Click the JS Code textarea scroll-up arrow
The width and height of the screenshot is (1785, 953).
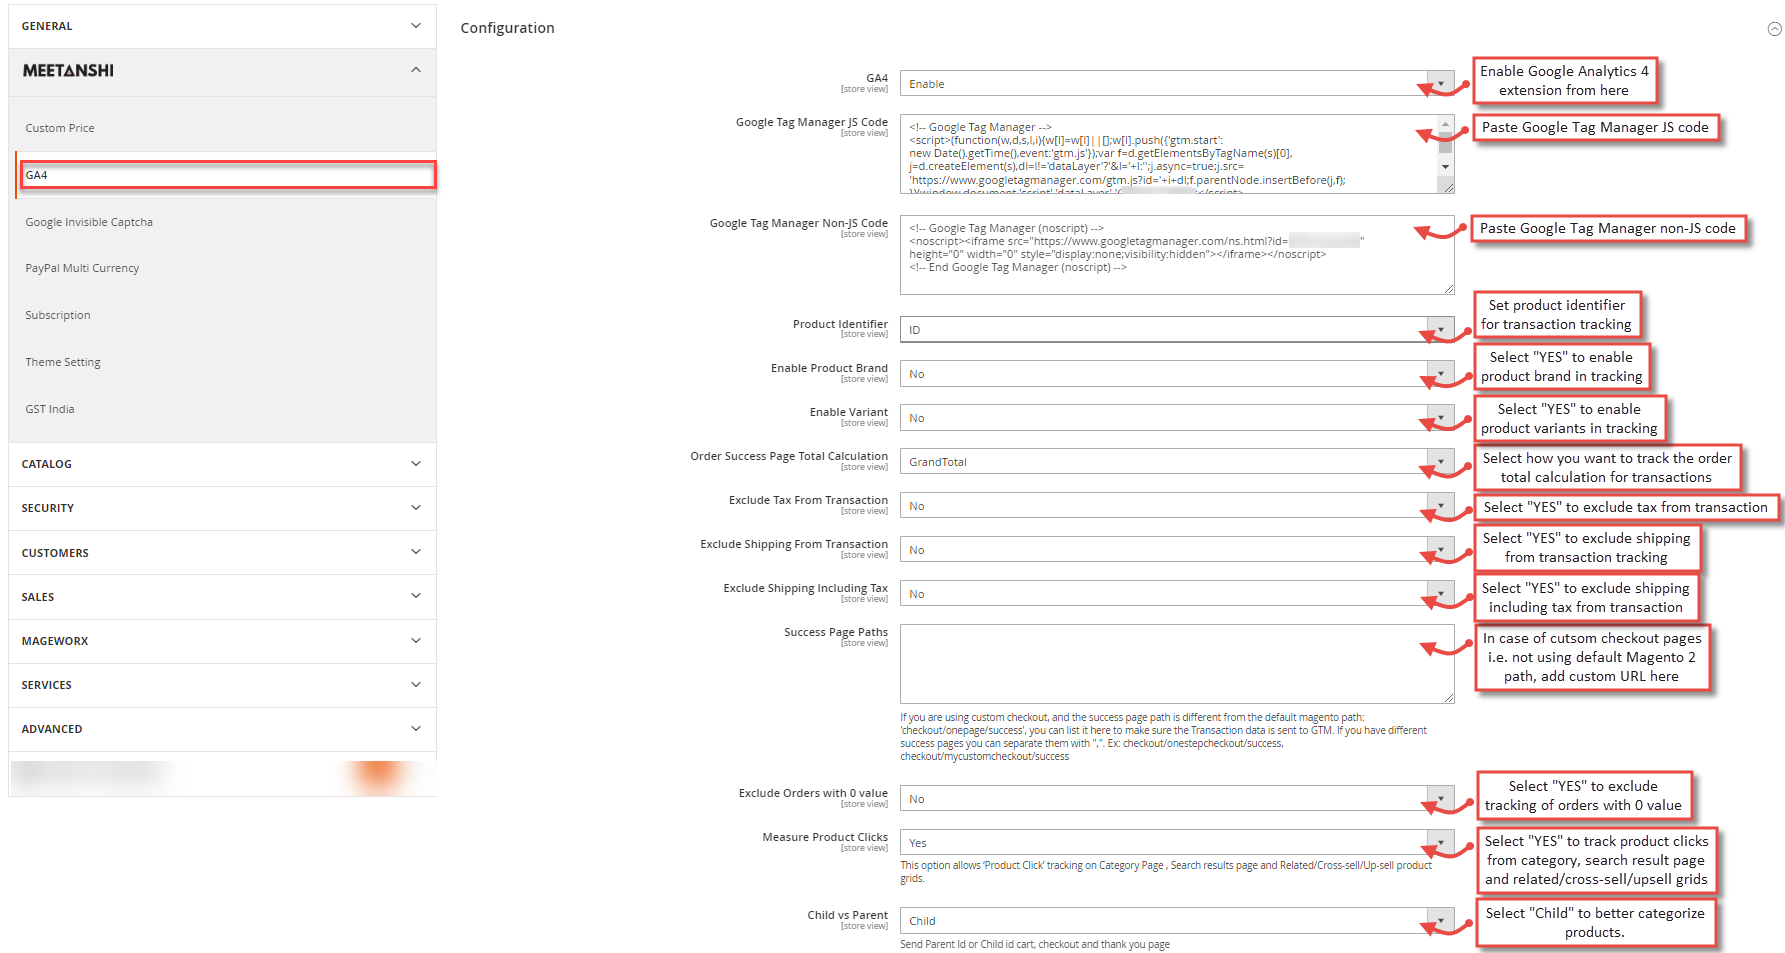1445,125
